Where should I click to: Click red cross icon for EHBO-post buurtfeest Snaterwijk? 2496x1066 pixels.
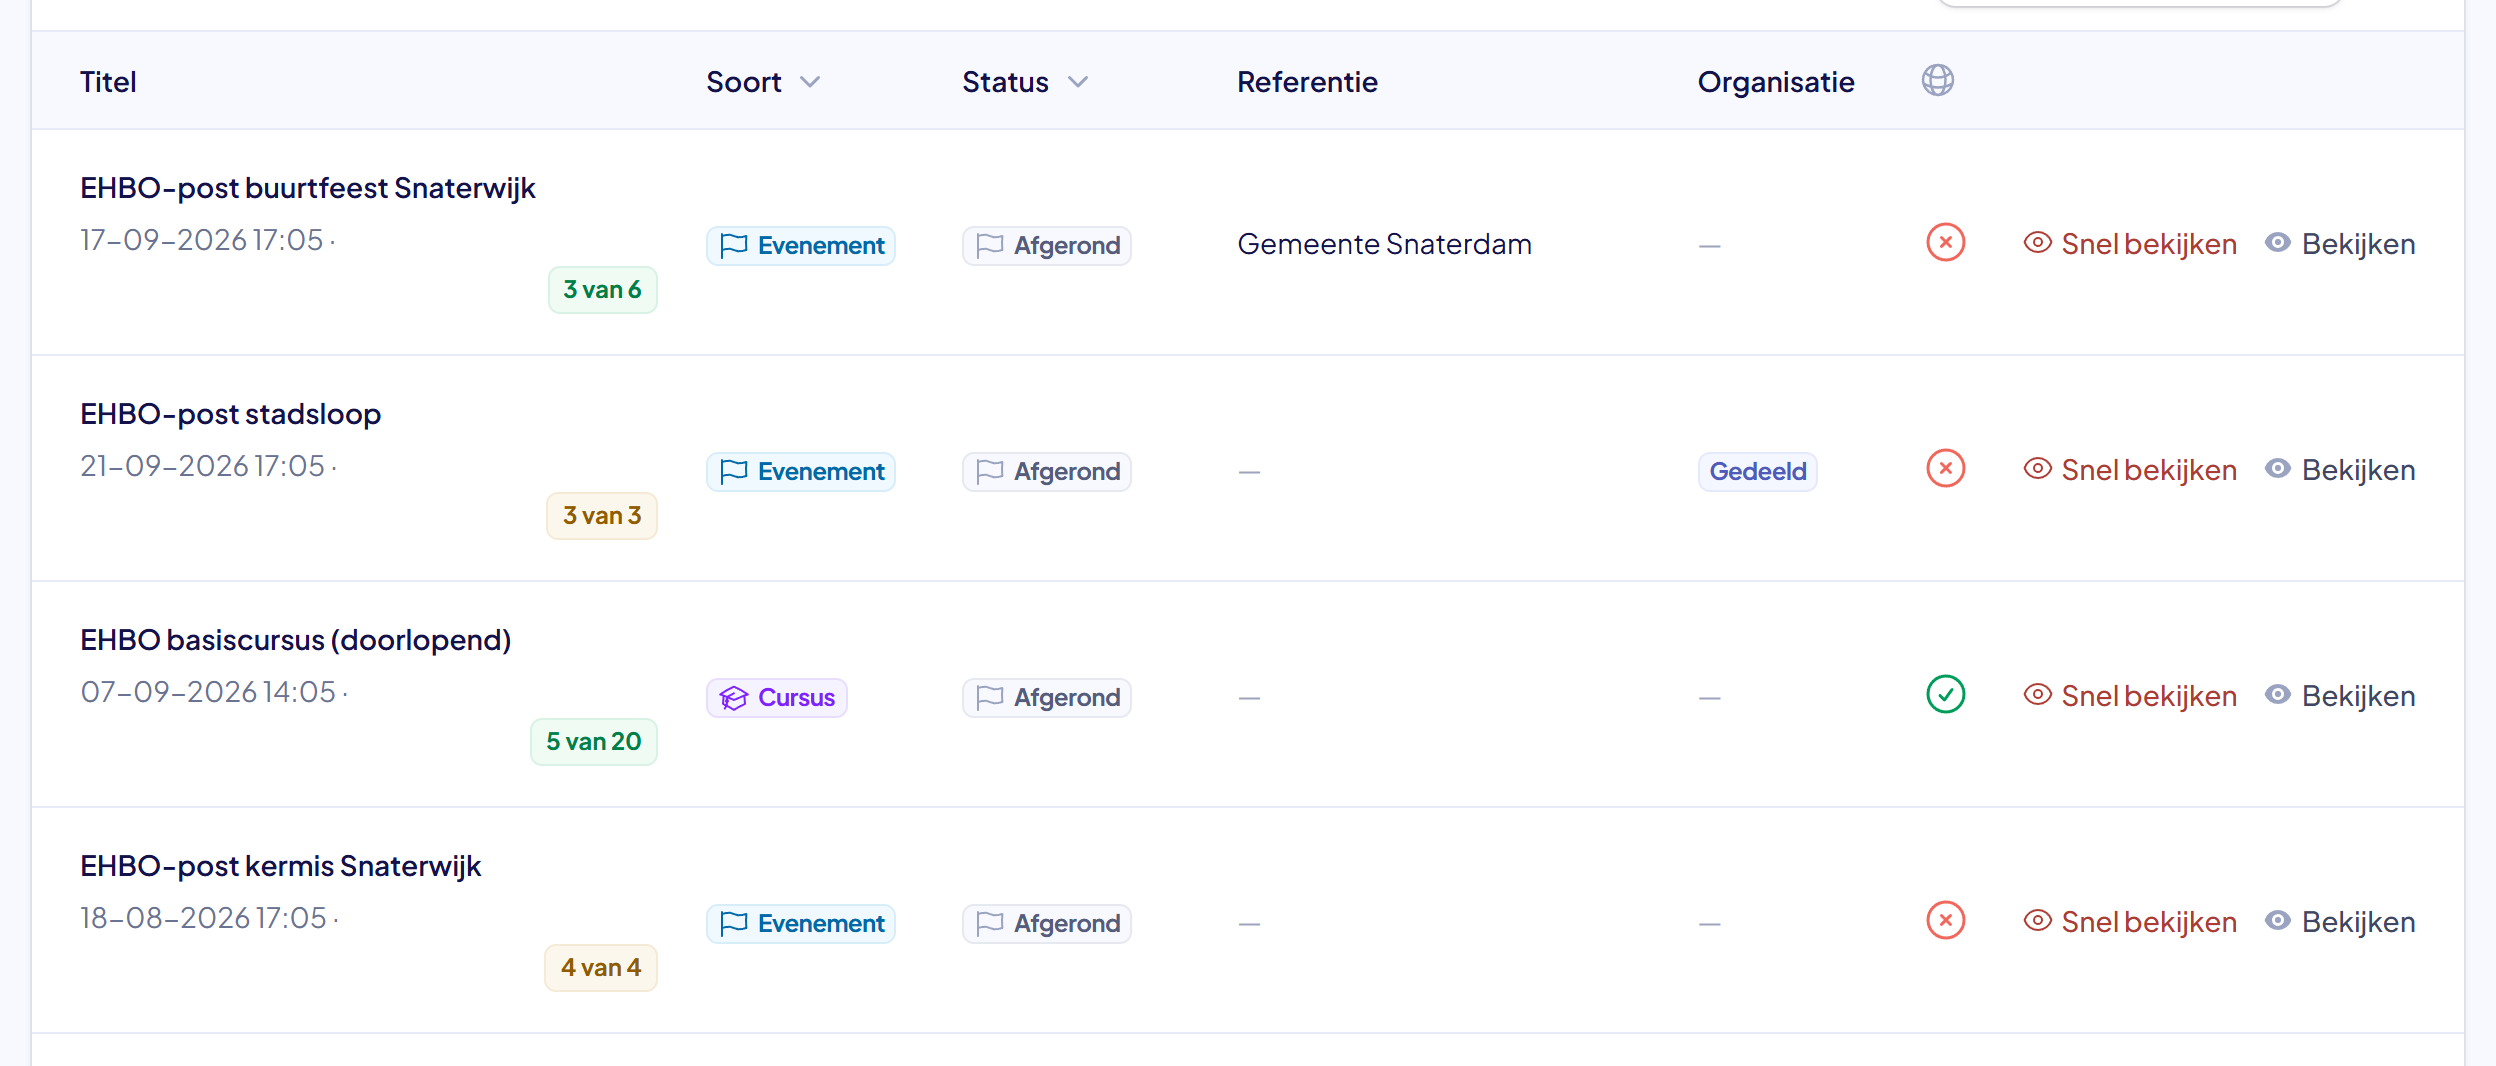pos(1945,243)
